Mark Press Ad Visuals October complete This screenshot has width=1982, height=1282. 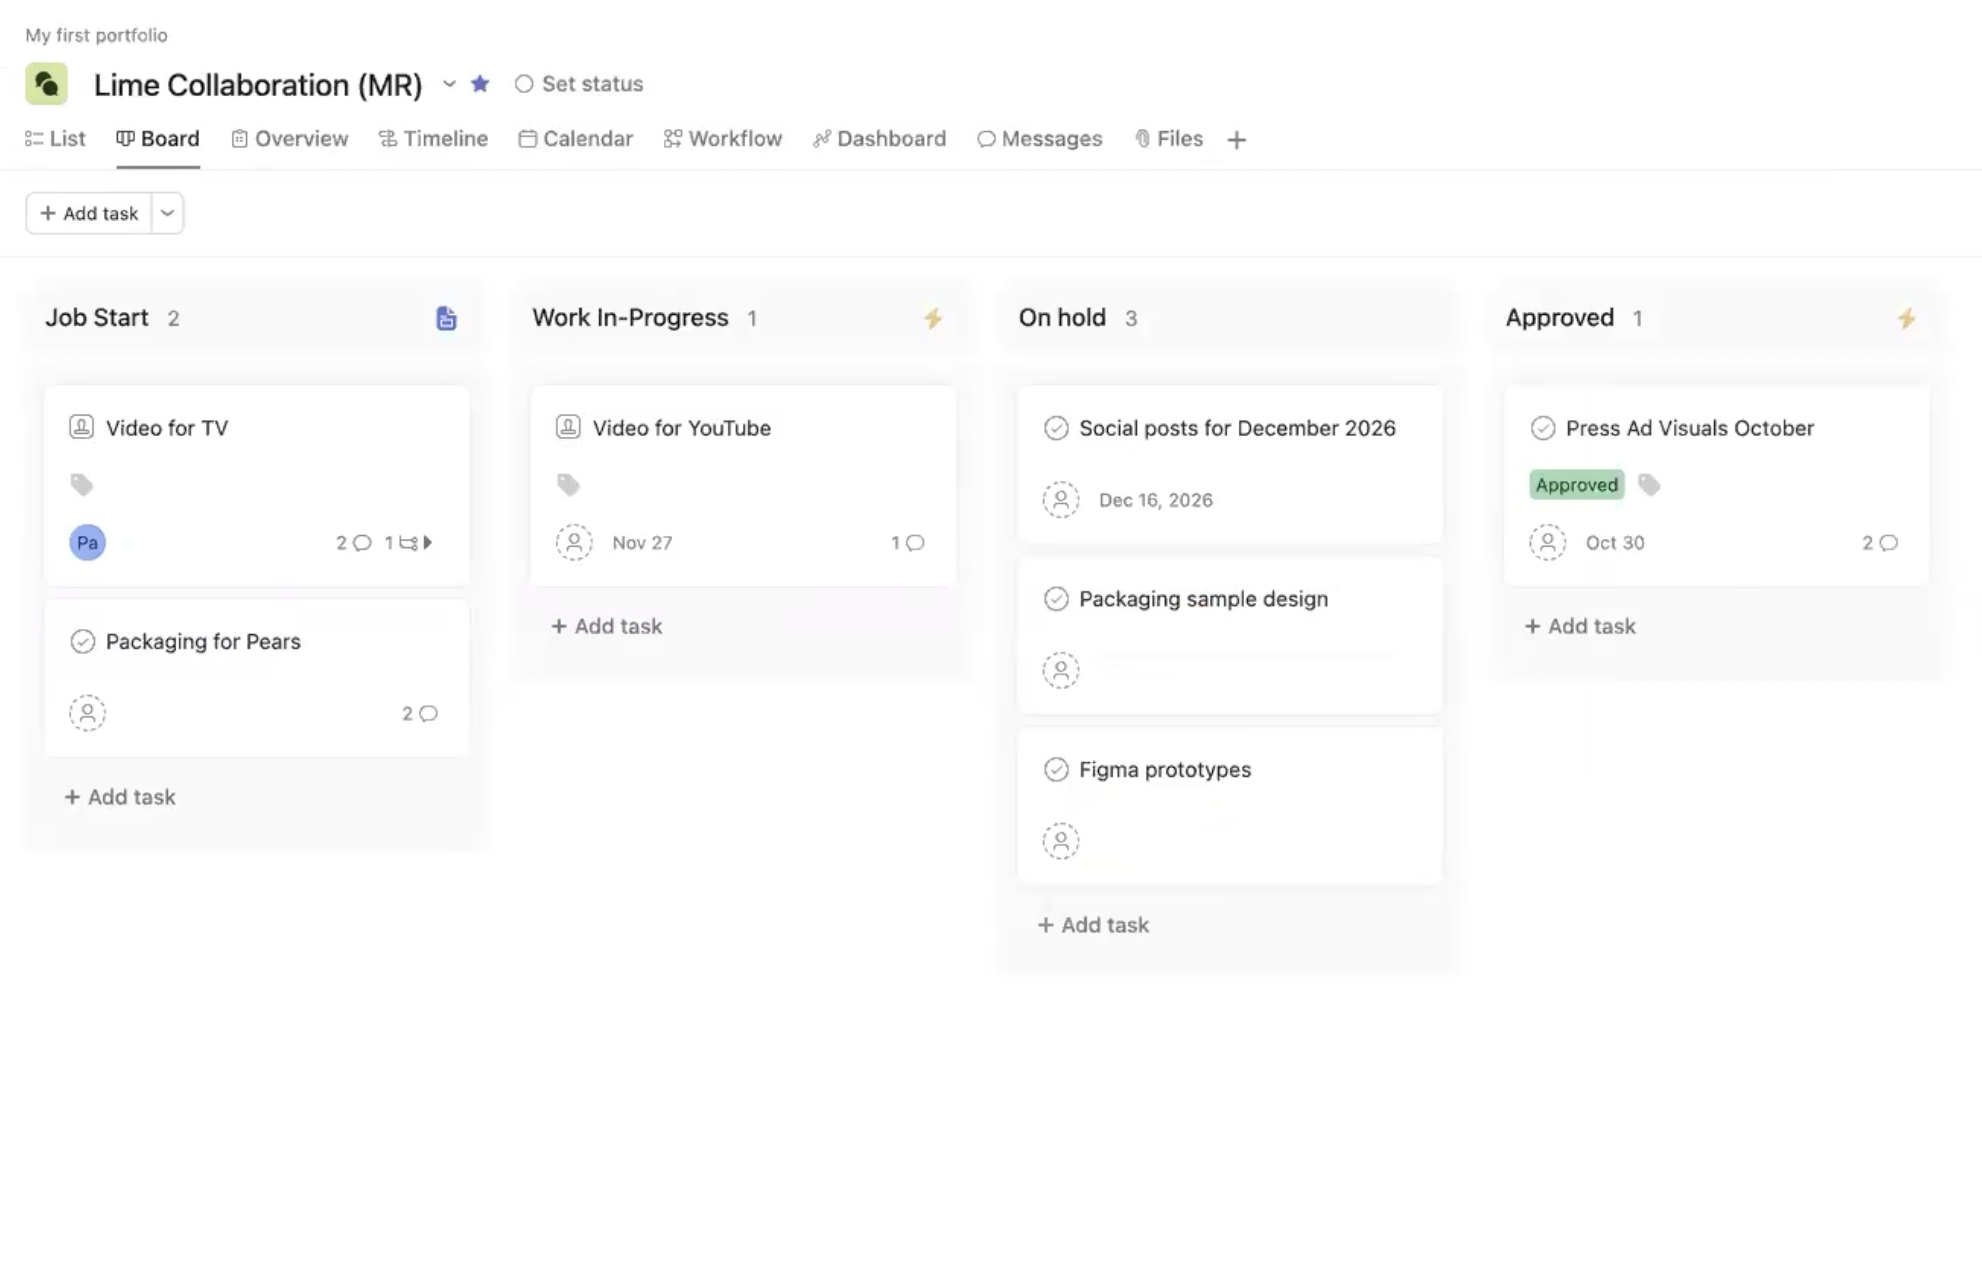pos(1542,428)
